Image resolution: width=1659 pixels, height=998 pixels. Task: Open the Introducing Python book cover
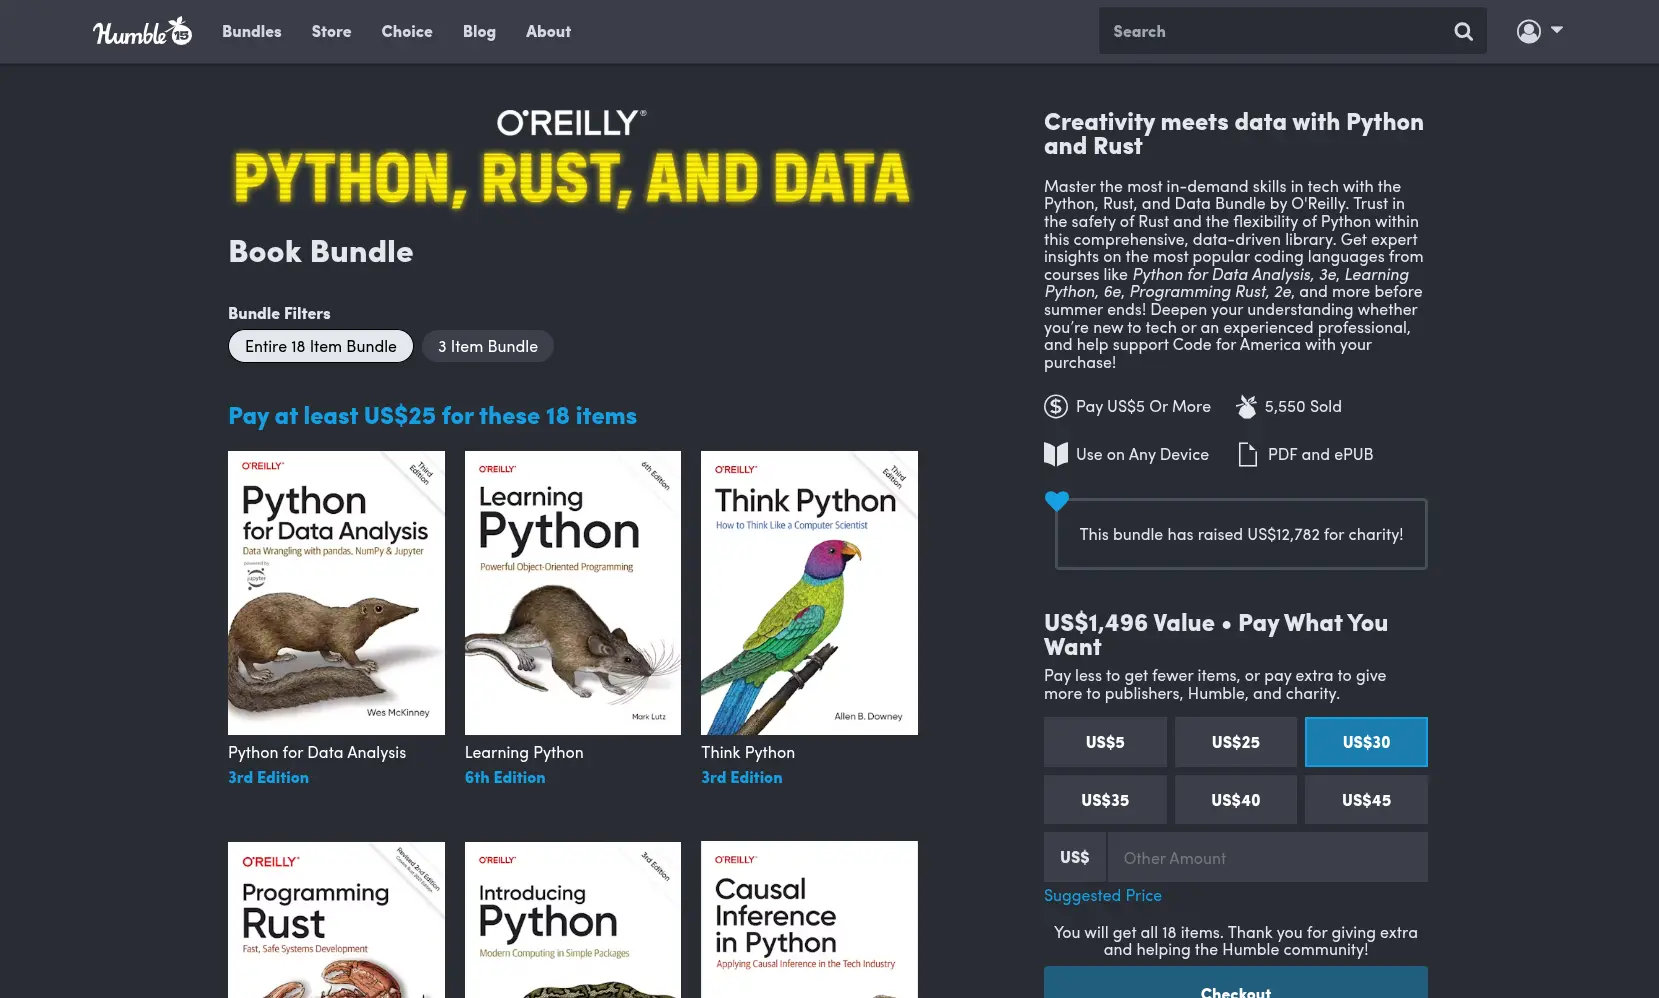(x=573, y=920)
